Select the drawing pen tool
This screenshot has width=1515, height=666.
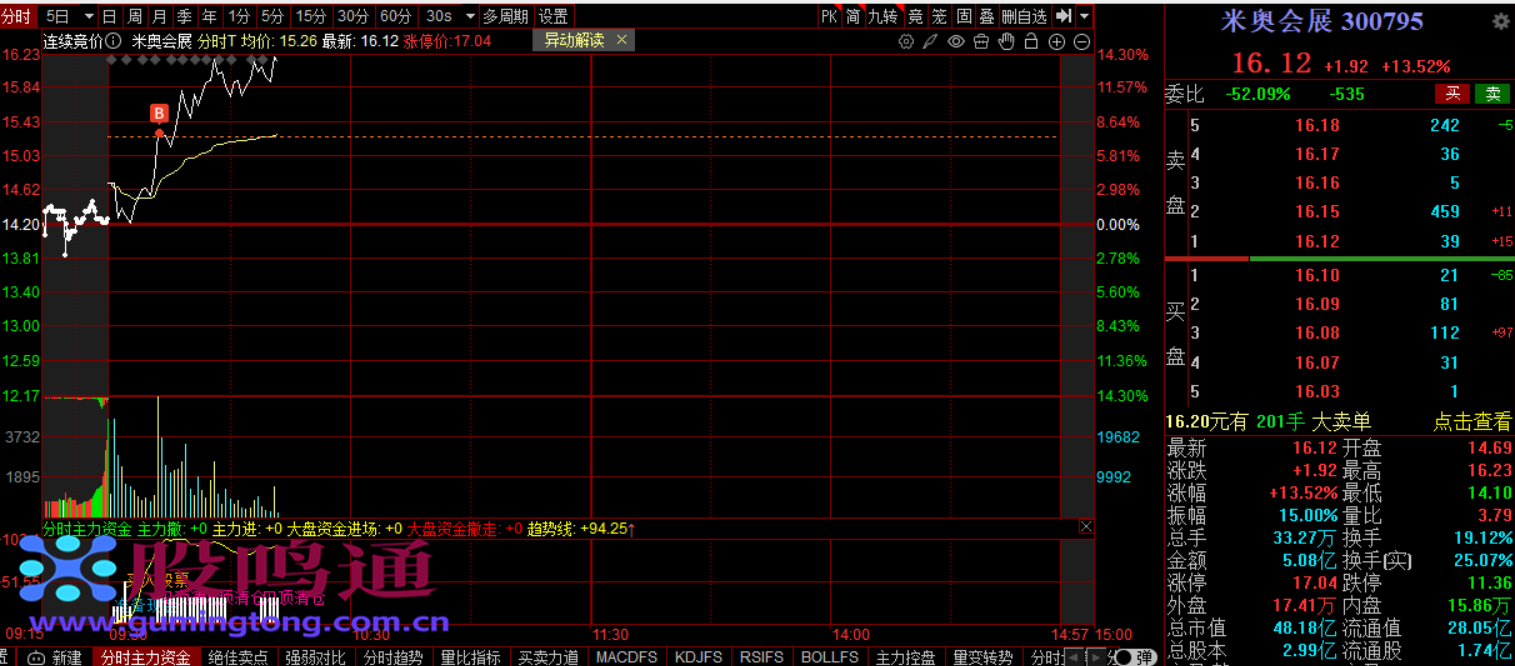931,41
